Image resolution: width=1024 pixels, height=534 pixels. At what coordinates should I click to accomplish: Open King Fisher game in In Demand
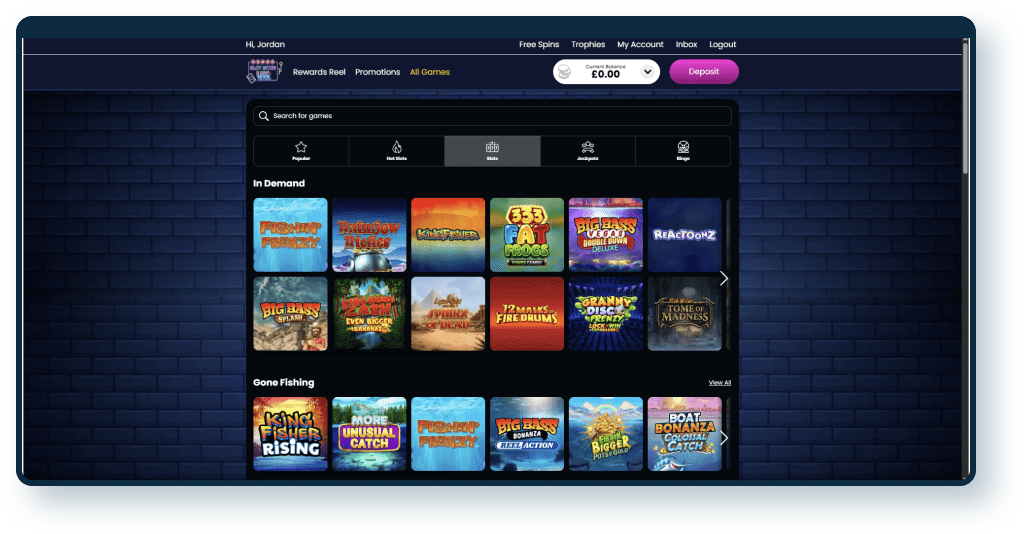(x=448, y=235)
